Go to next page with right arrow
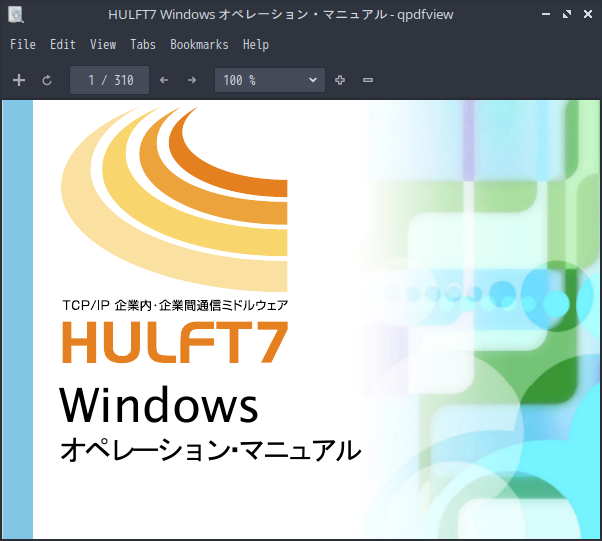602x541 pixels. [x=192, y=80]
